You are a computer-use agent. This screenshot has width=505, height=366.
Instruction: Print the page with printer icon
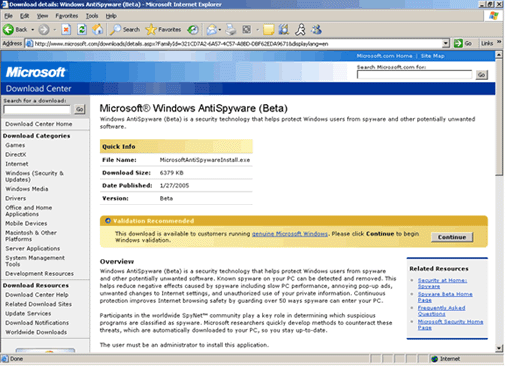point(231,30)
